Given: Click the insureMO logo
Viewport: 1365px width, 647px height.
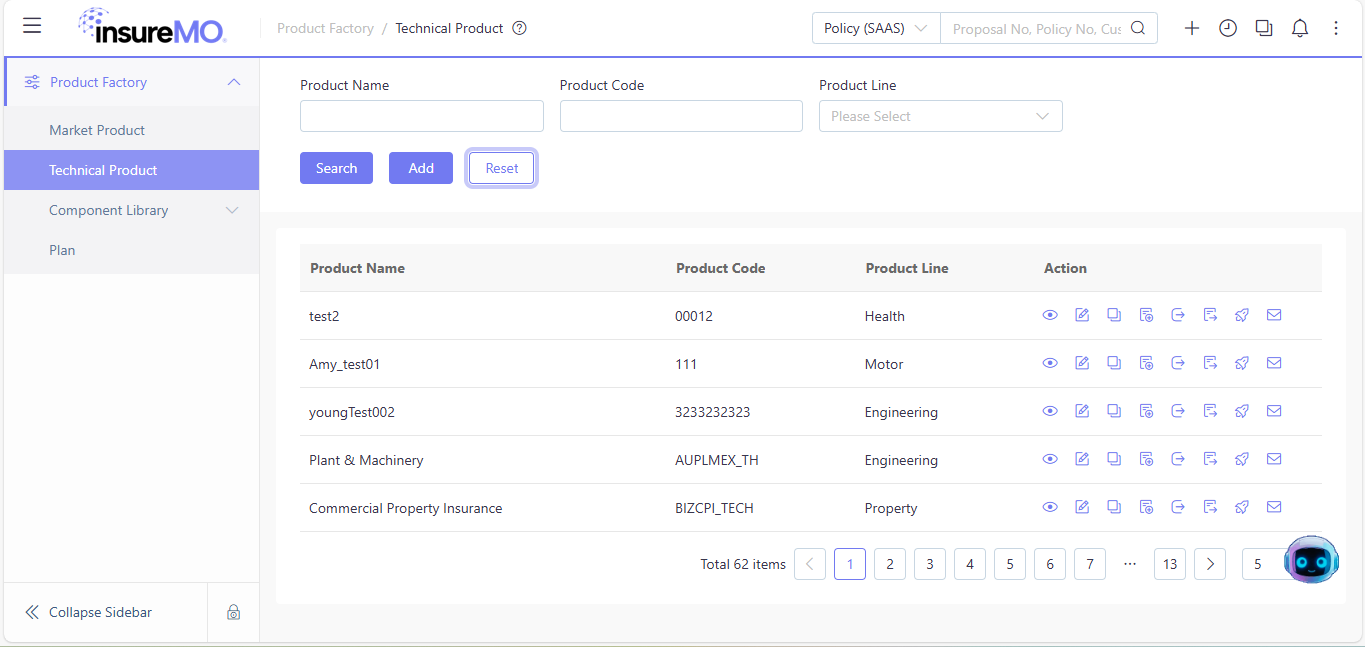Looking at the screenshot, I should coord(152,27).
